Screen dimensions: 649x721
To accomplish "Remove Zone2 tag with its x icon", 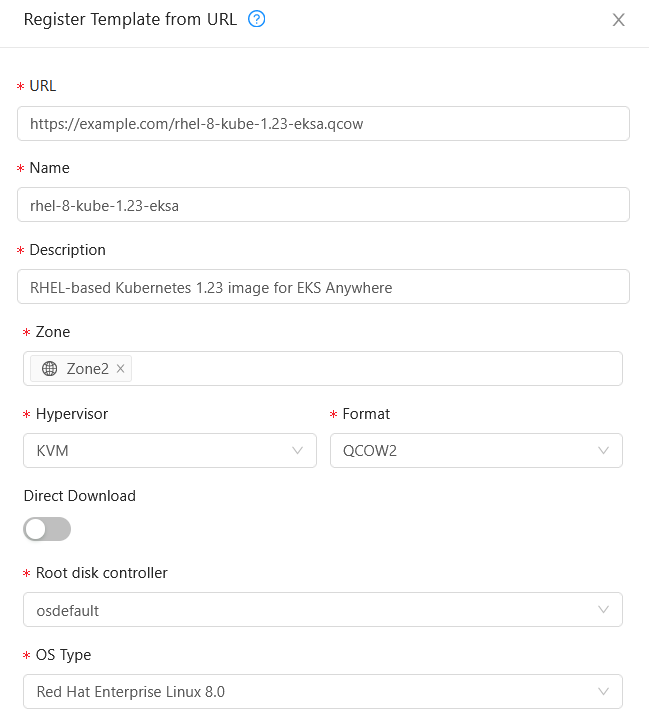I will pyautogui.click(x=121, y=369).
